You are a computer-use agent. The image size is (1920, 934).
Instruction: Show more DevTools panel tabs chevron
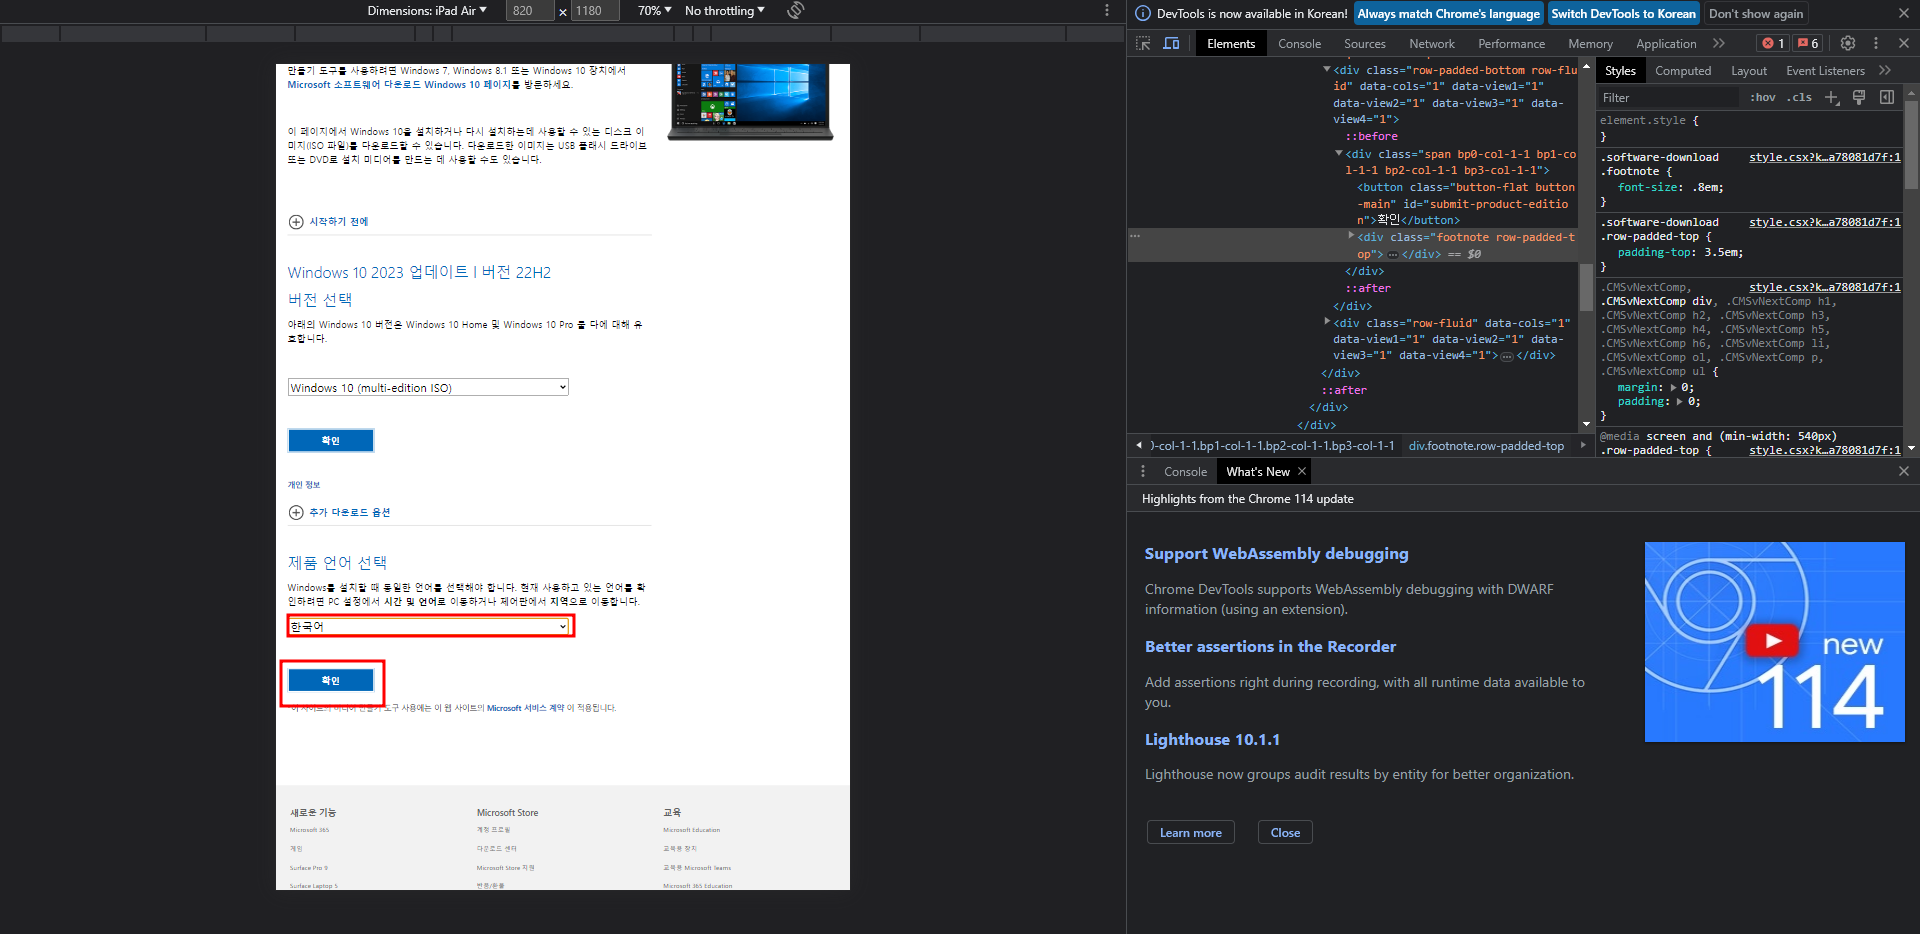pyautogui.click(x=1719, y=43)
